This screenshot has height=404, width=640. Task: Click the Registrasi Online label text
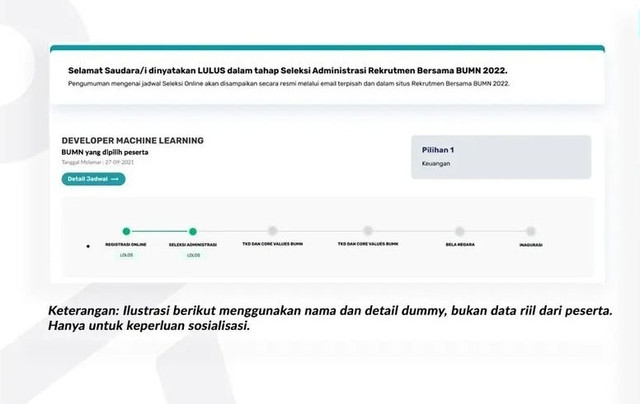[126, 244]
